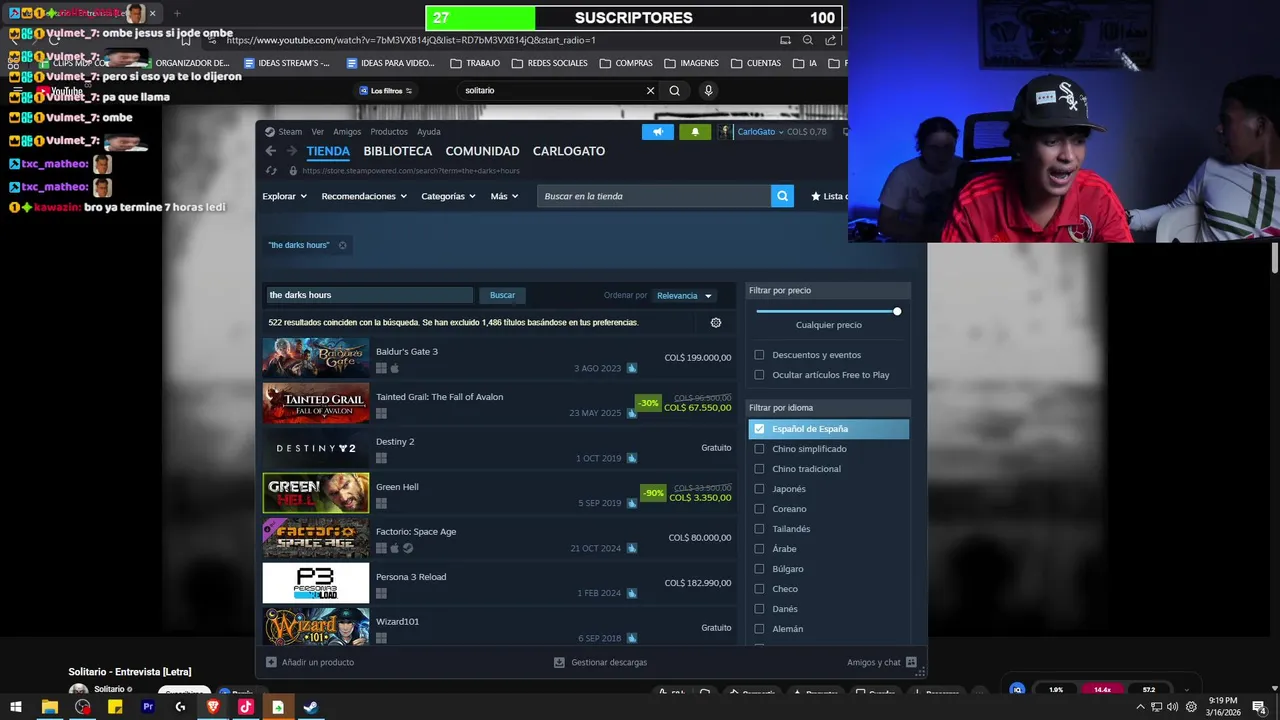Expand the Más dropdown
This screenshot has height=720, width=1280.
(505, 196)
